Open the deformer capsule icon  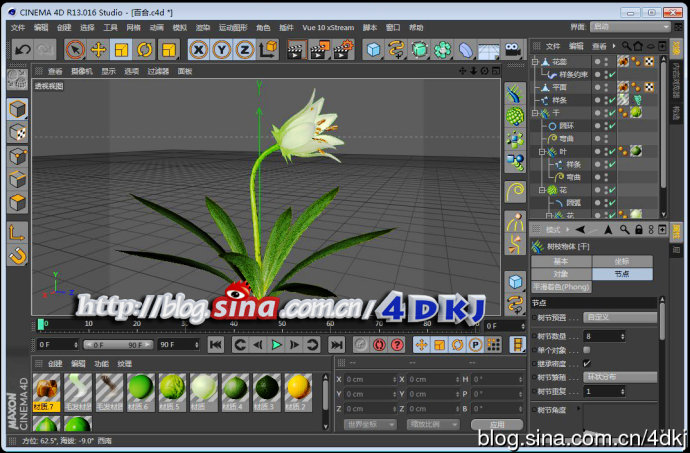pos(465,49)
